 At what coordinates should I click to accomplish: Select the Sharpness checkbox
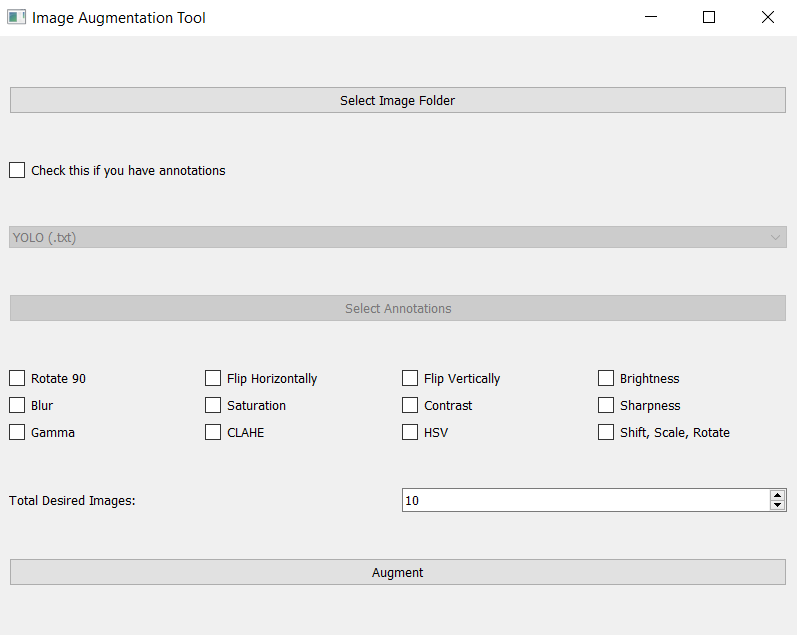pyautogui.click(x=606, y=405)
